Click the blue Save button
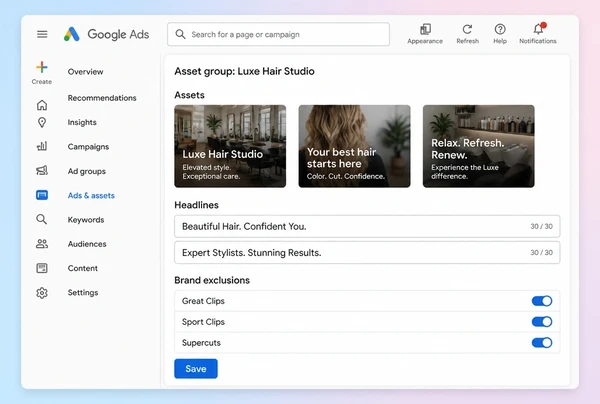 pos(196,369)
